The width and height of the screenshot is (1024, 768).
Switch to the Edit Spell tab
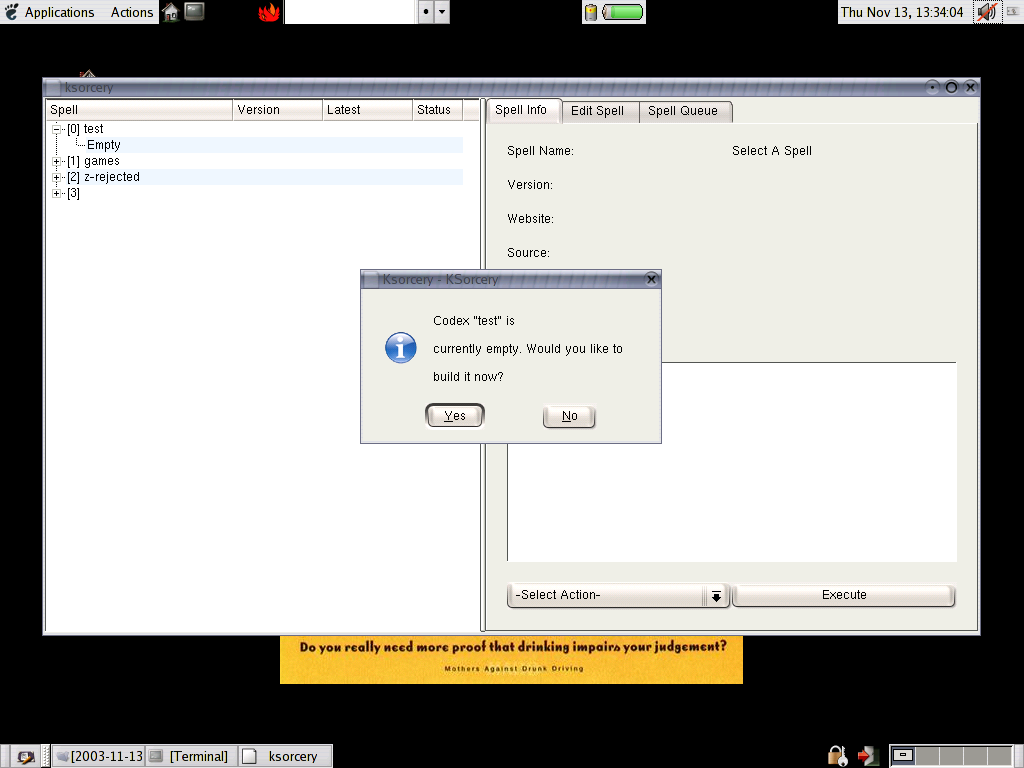pyautogui.click(x=597, y=111)
